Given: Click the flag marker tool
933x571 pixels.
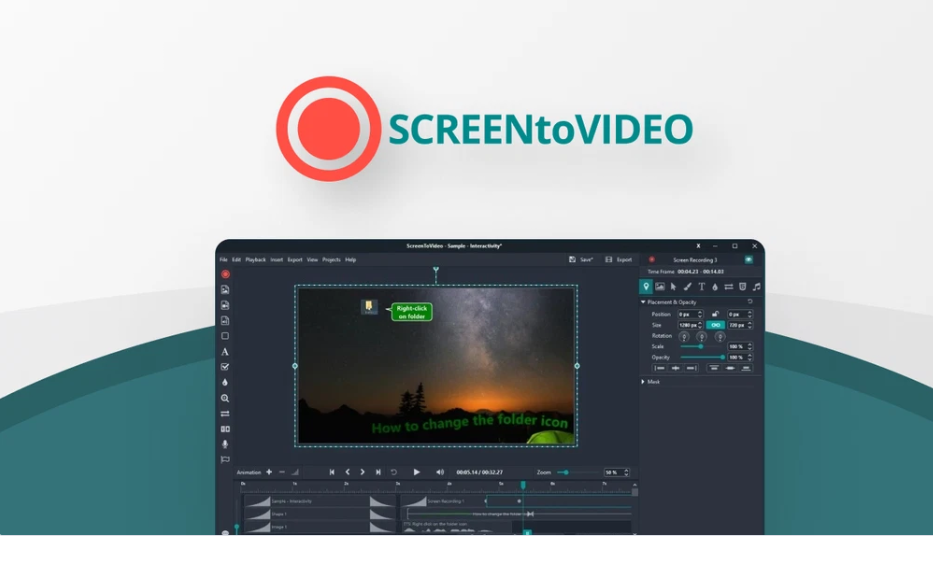Looking at the screenshot, I should pyautogui.click(x=225, y=460).
